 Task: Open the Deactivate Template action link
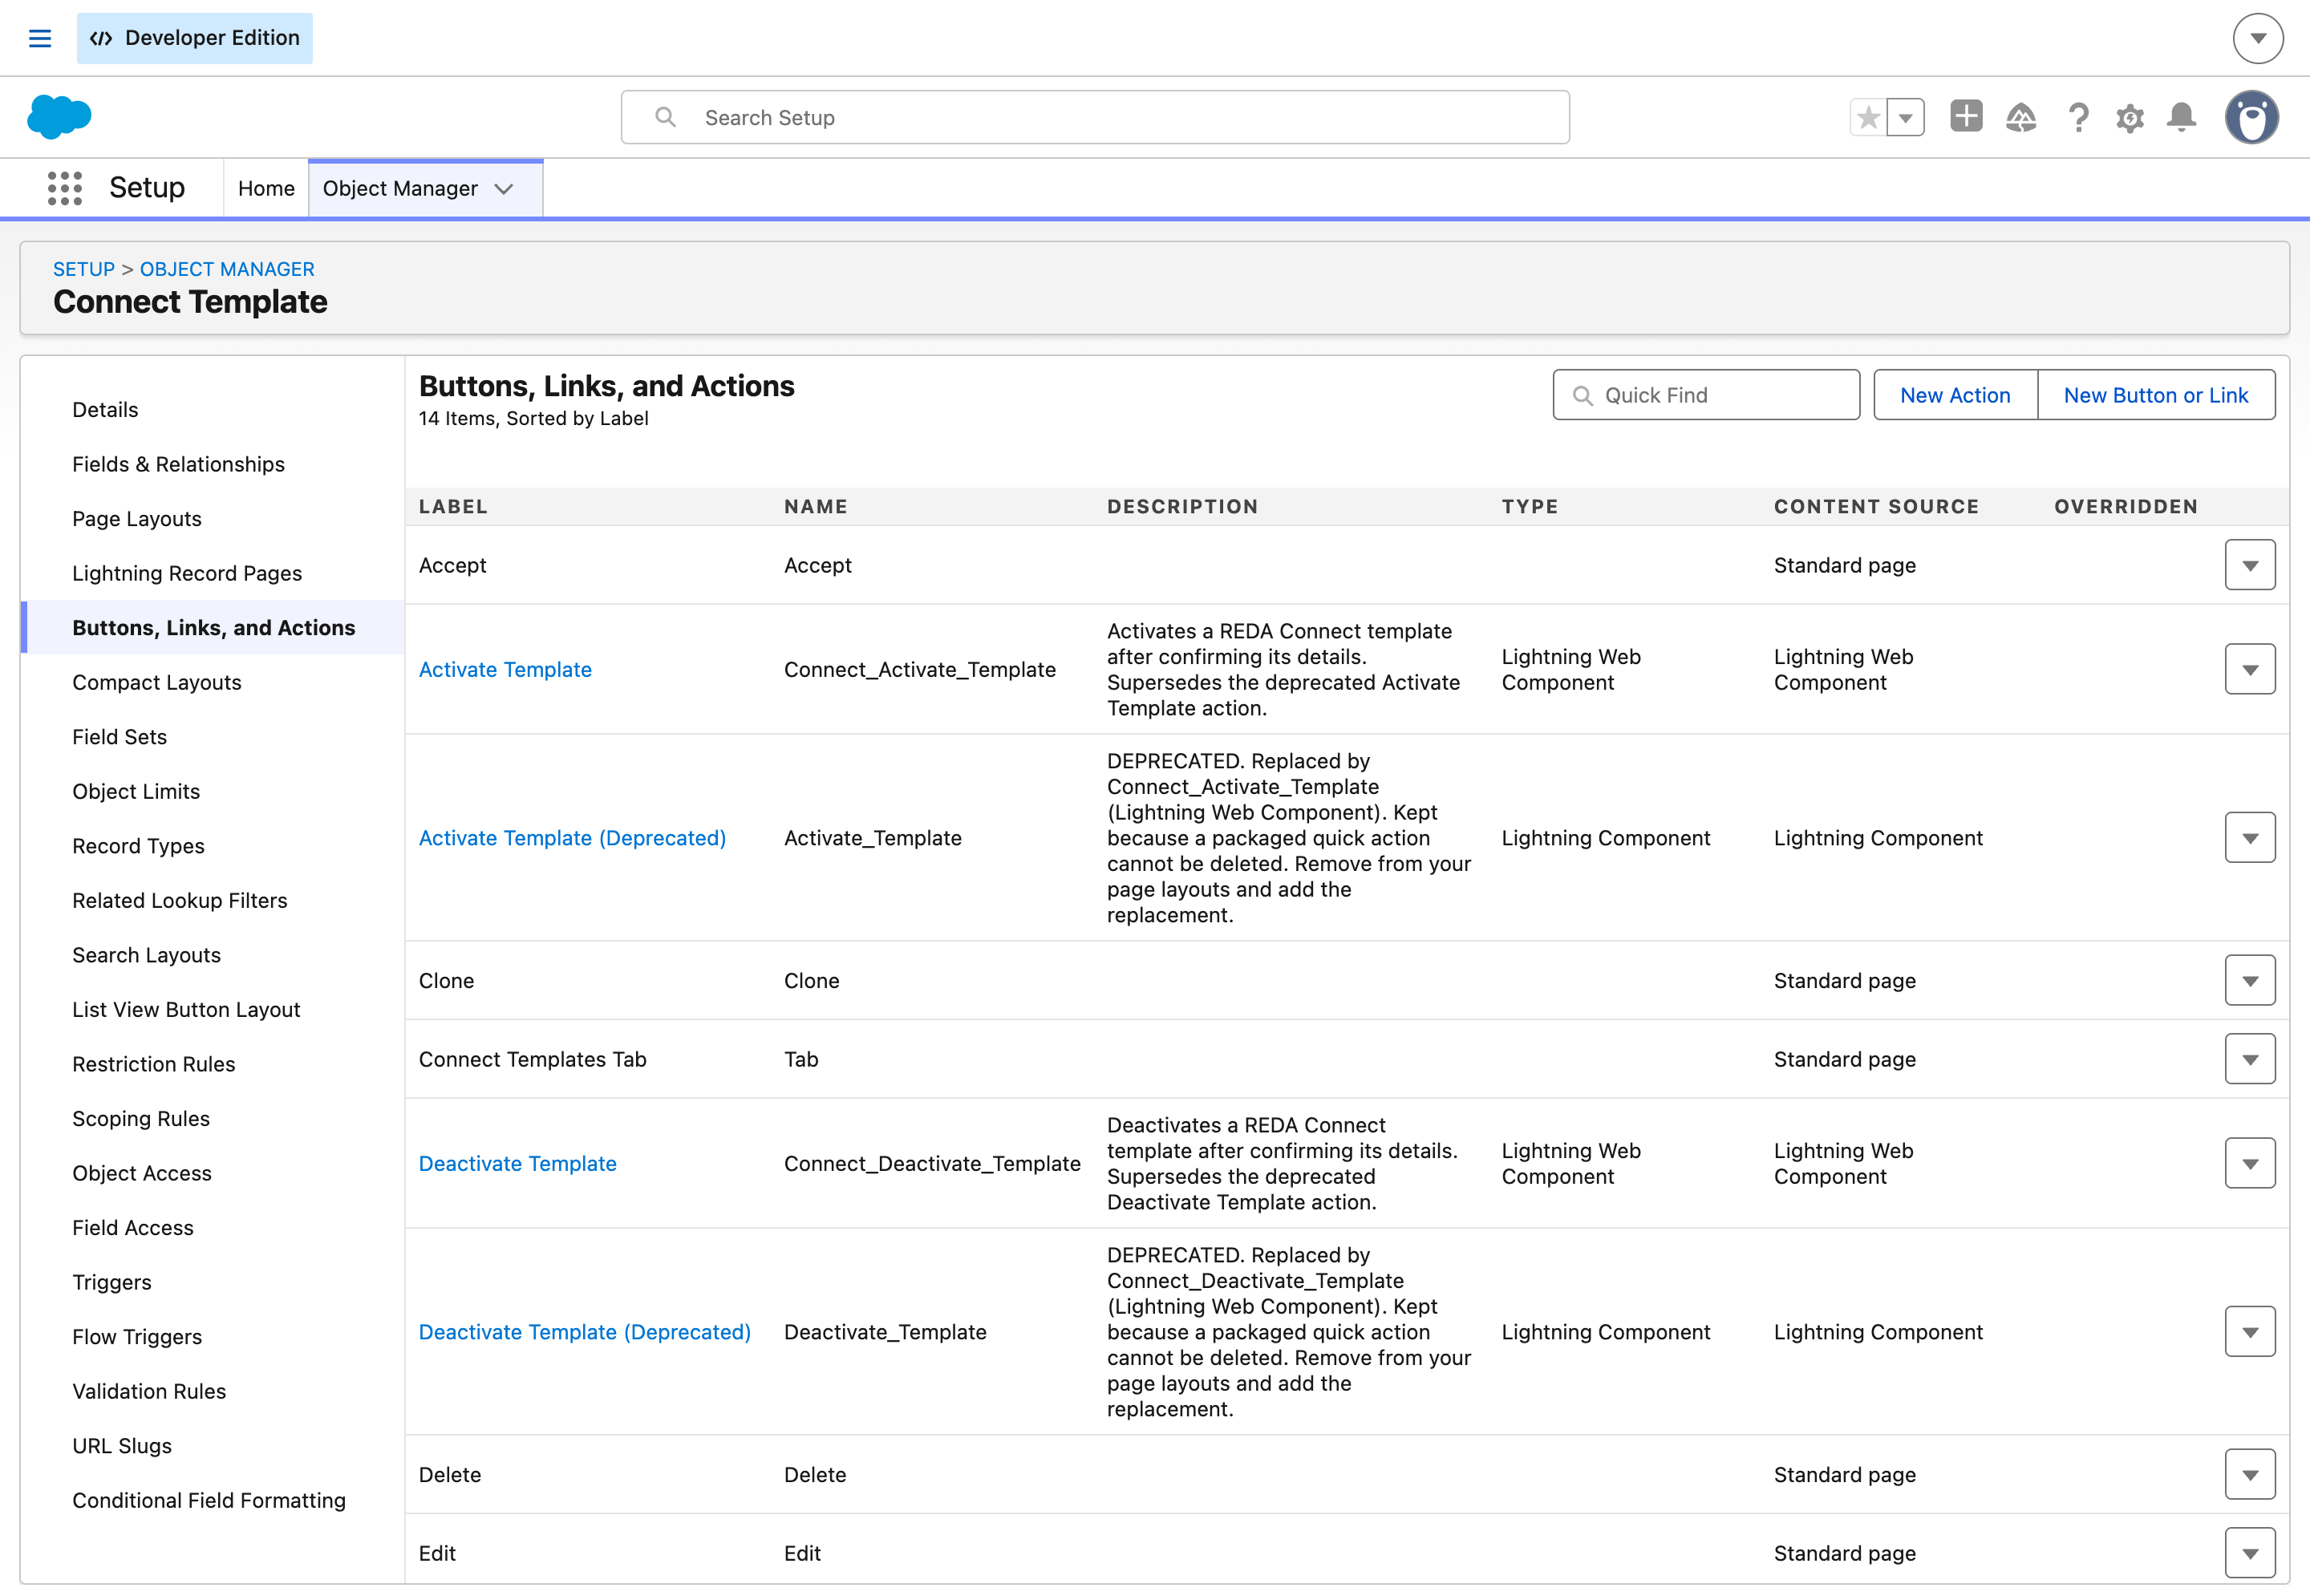(517, 1163)
